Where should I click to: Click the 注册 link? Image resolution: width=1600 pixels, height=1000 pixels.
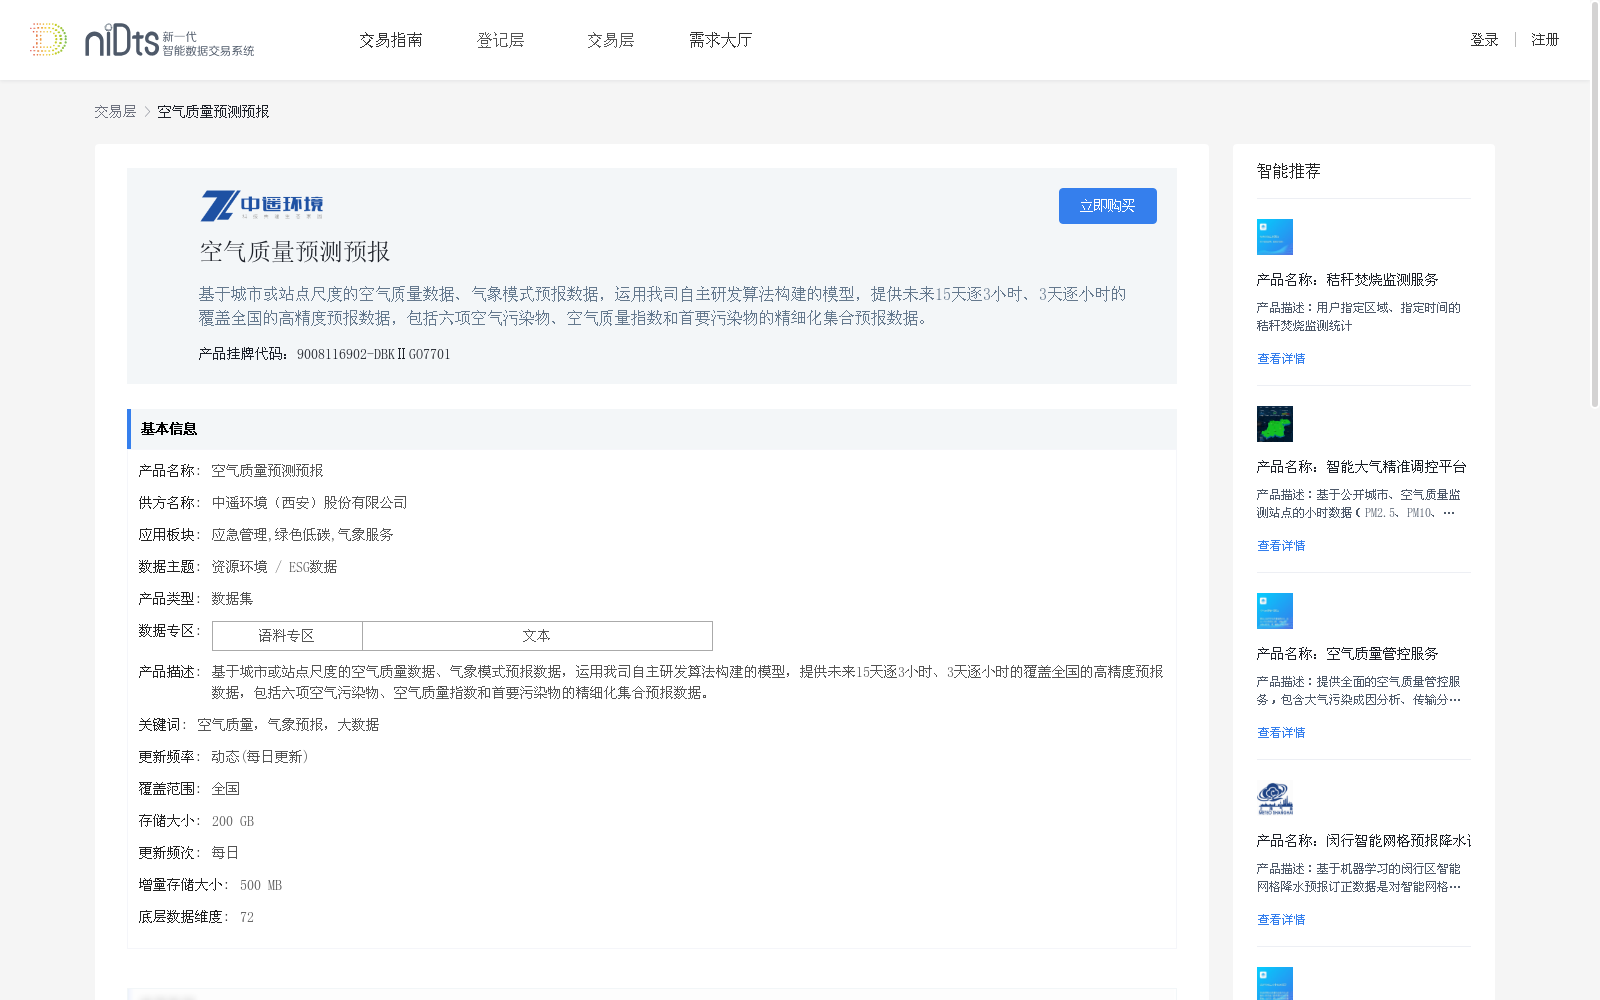click(1545, 40)
